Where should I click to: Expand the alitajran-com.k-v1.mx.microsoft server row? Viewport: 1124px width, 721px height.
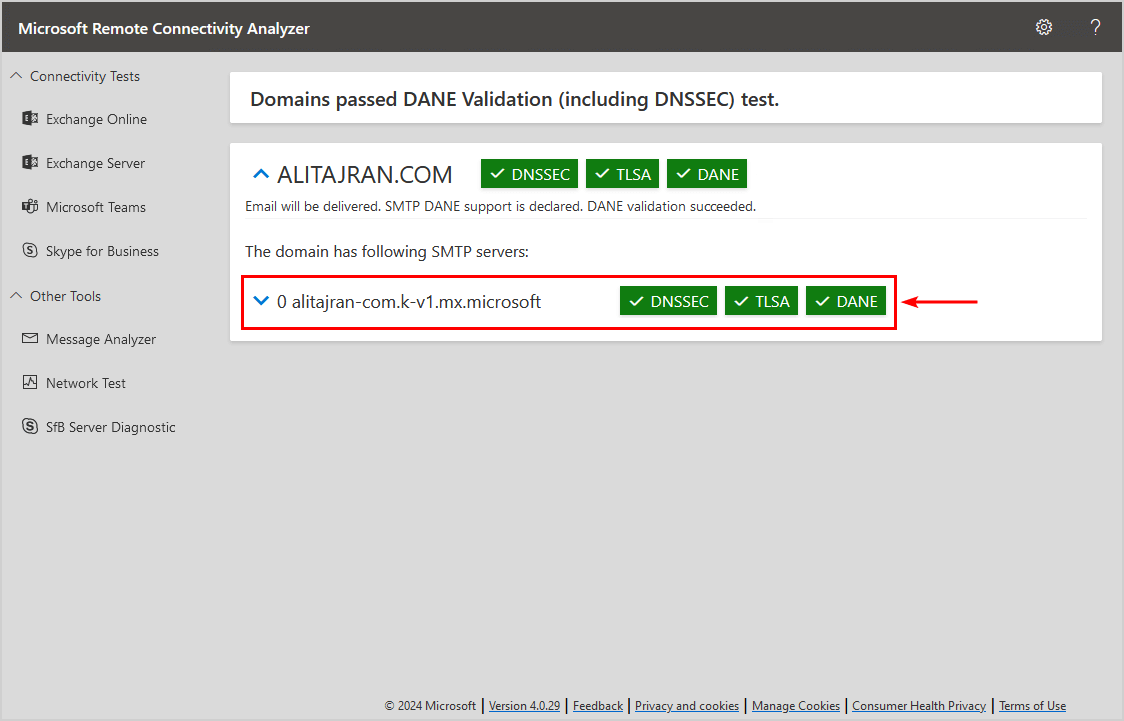pyautogui.click(x=261, y=301)
